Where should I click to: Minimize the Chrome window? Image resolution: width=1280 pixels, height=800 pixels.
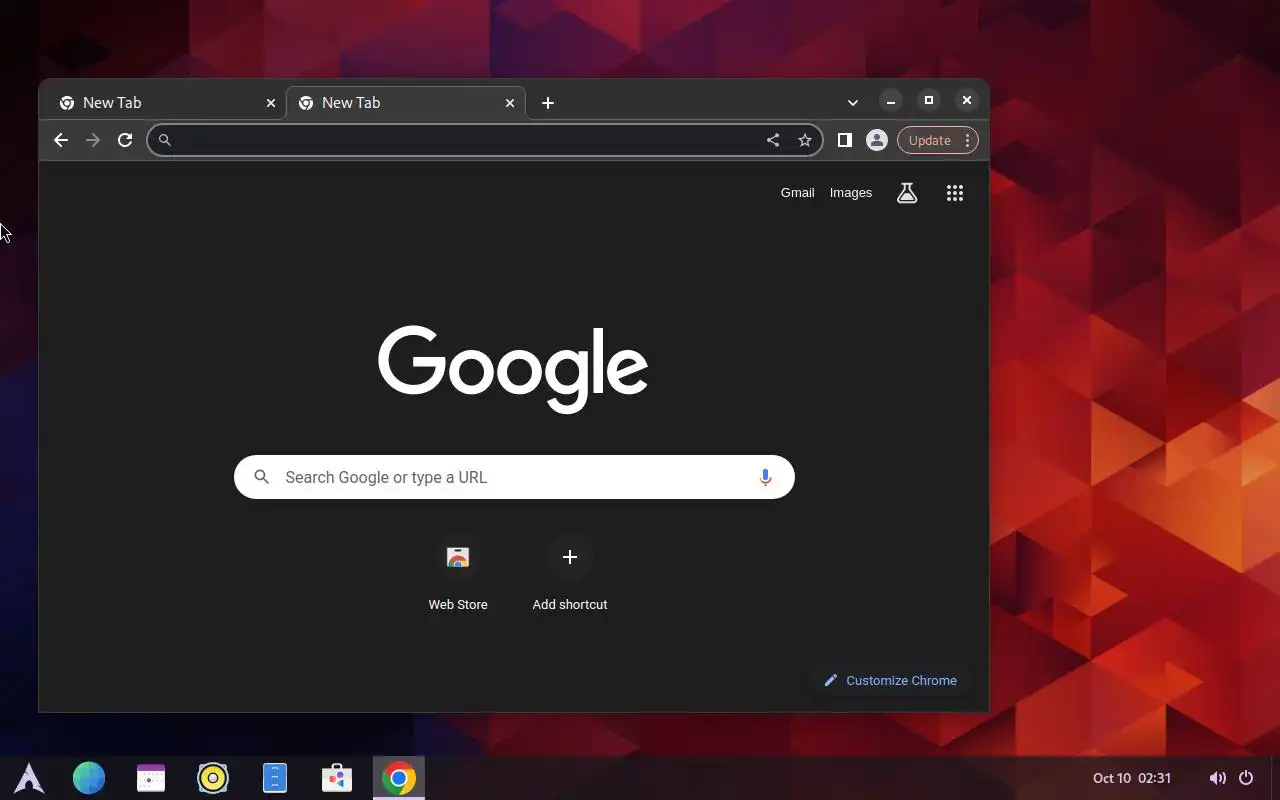(x=891, y=101)
